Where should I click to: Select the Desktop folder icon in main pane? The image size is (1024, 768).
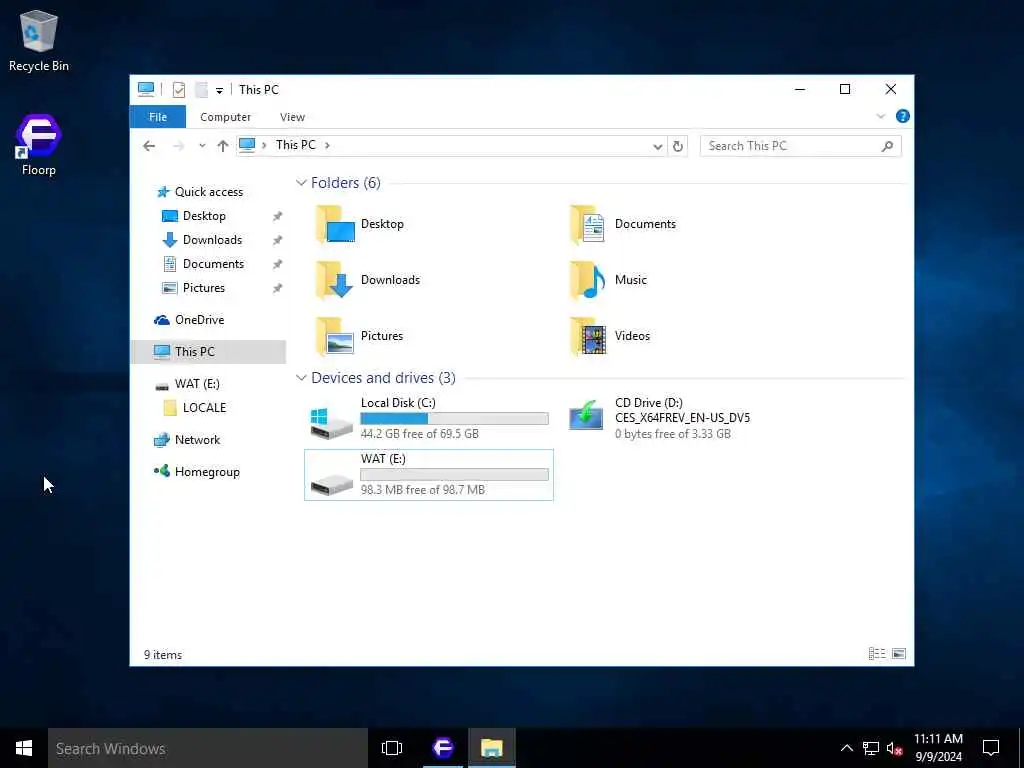[x=336, y=224]
